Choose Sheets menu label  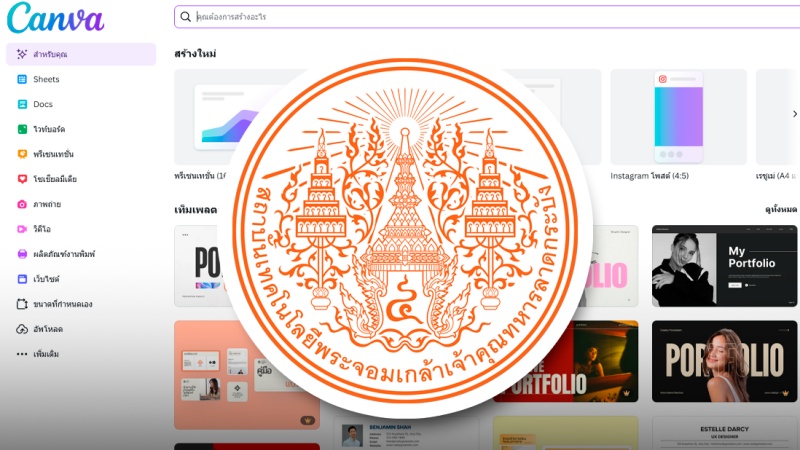point(46,79)
